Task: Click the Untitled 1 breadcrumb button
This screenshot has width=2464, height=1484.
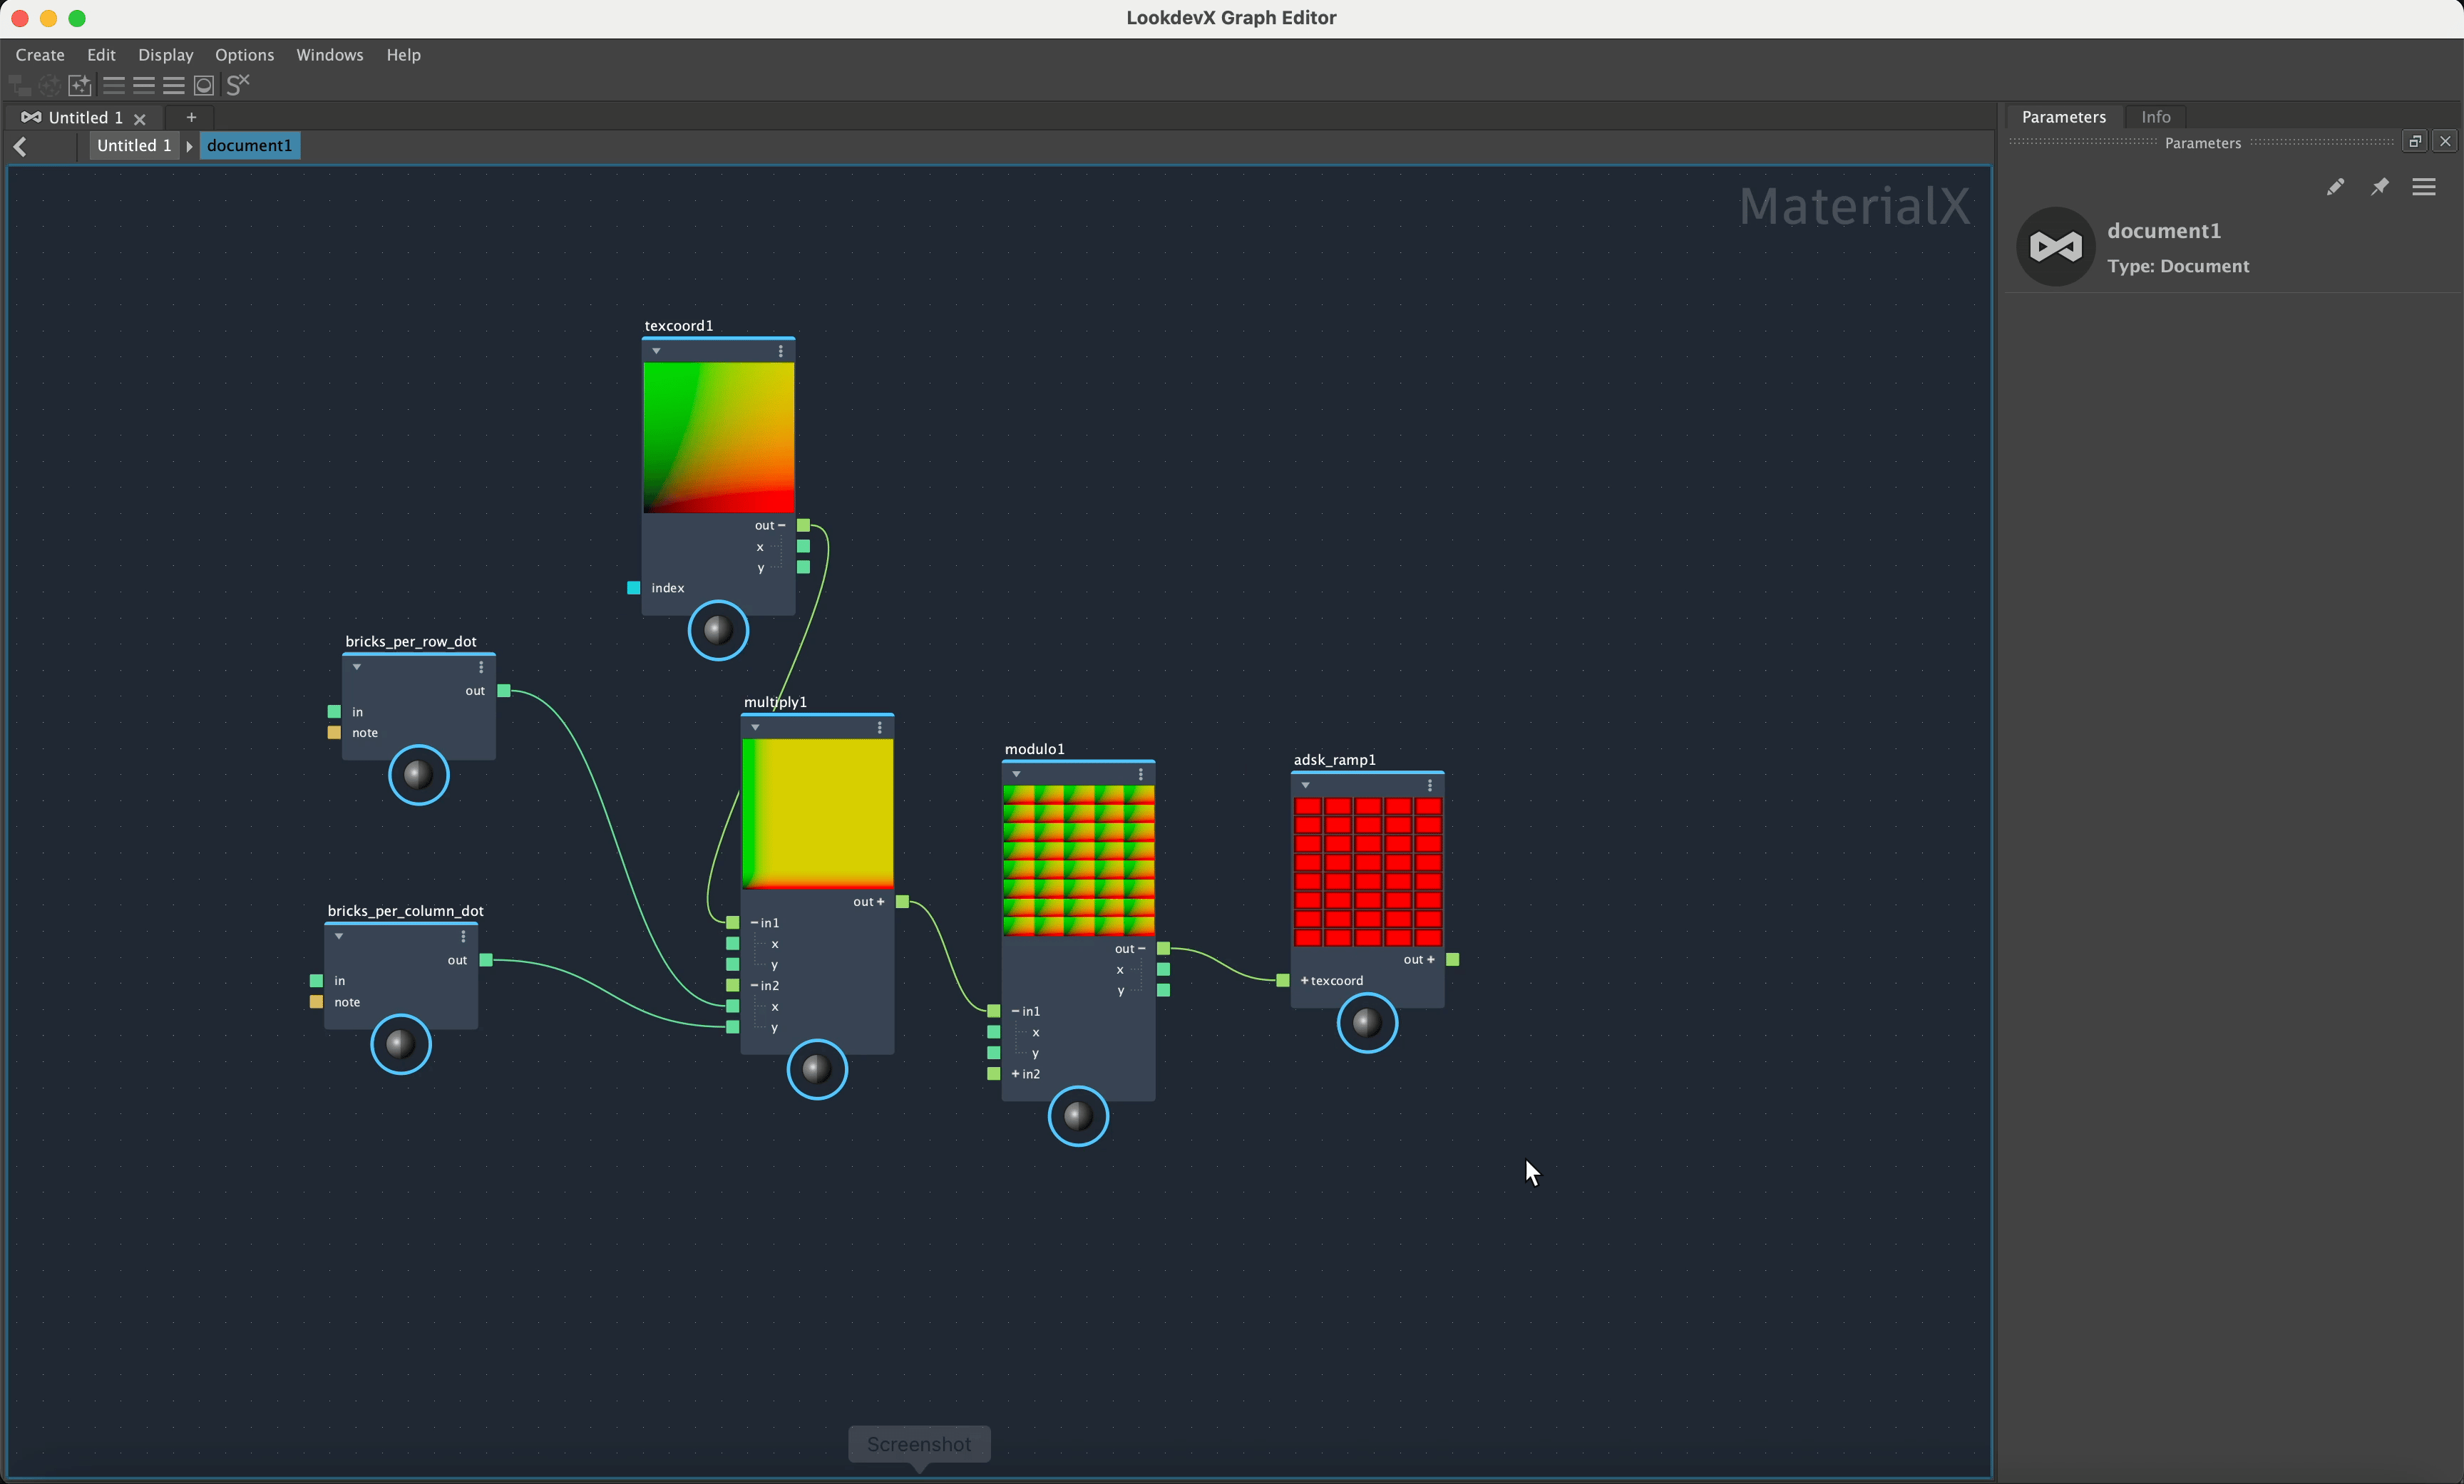Action: pos(134,146)
